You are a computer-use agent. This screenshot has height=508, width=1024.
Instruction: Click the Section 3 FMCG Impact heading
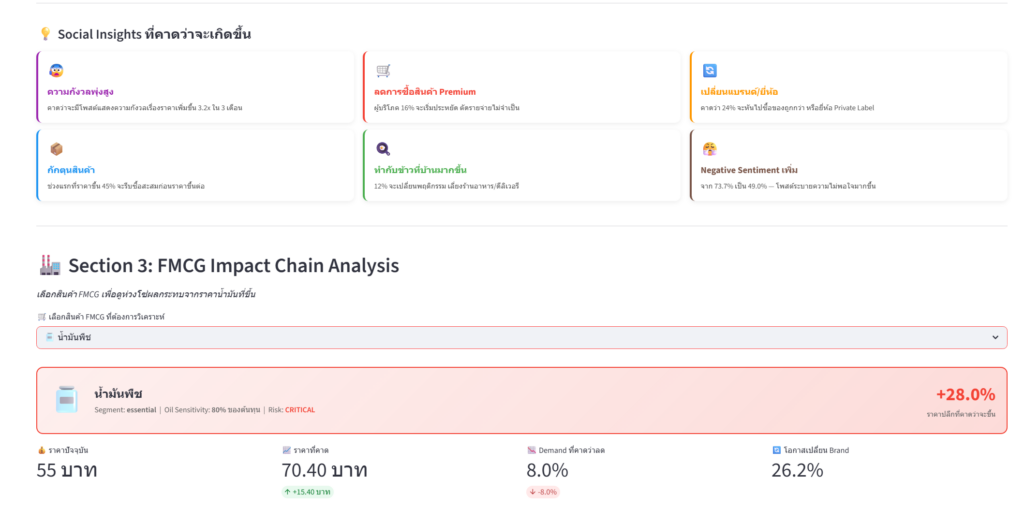(x=233, y=266)
